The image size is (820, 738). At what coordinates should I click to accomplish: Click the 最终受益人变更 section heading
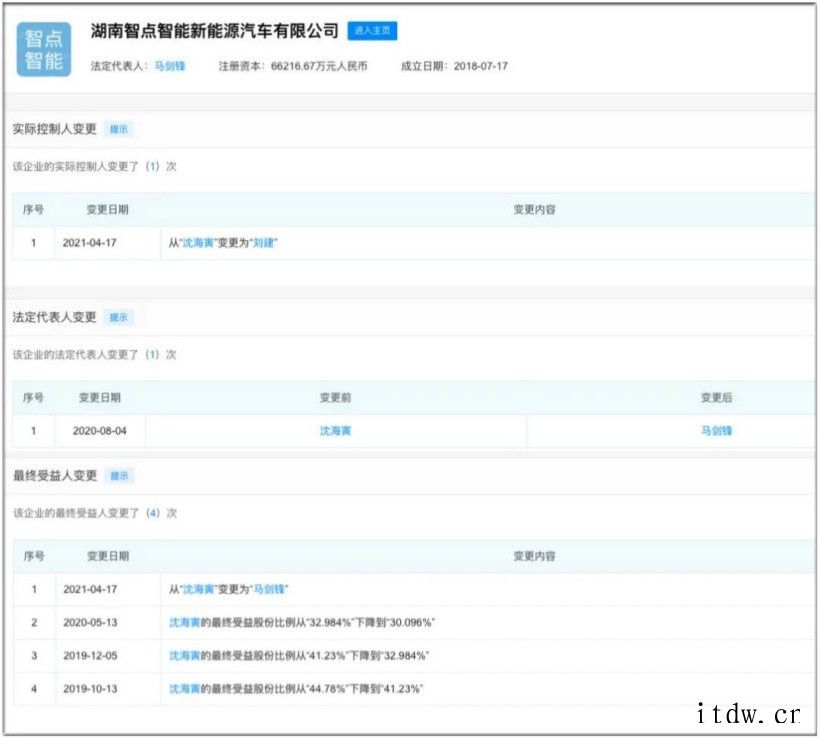click(55, 476)
